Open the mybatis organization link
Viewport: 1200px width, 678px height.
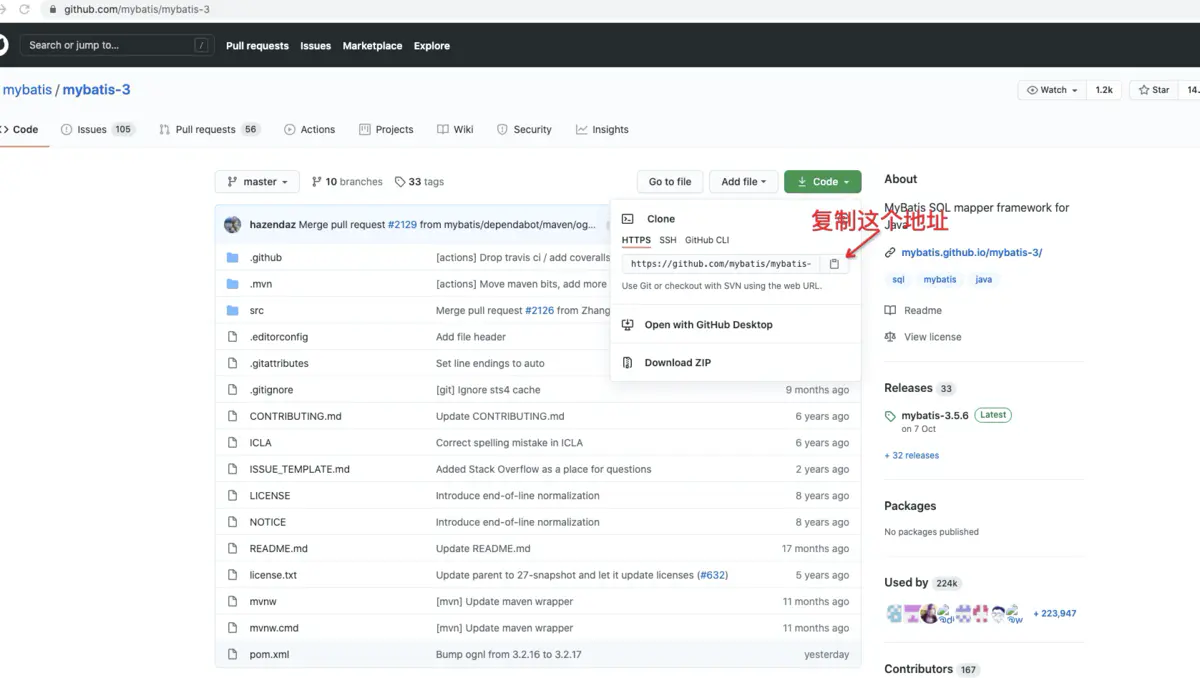27,90
